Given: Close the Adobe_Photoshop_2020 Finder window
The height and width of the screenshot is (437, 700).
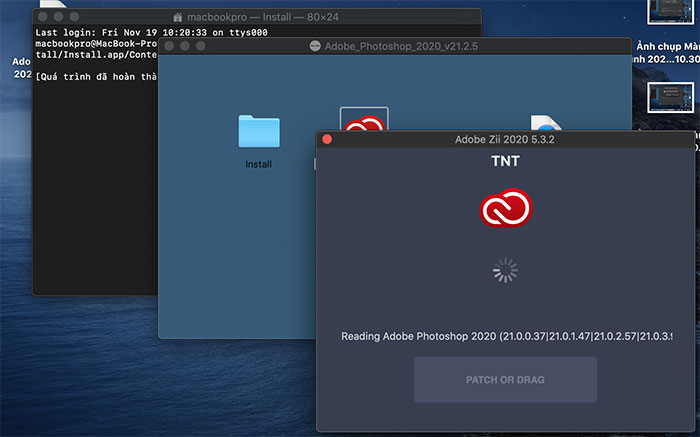Looking at the screenshot, I should click(x=171, y=46).
